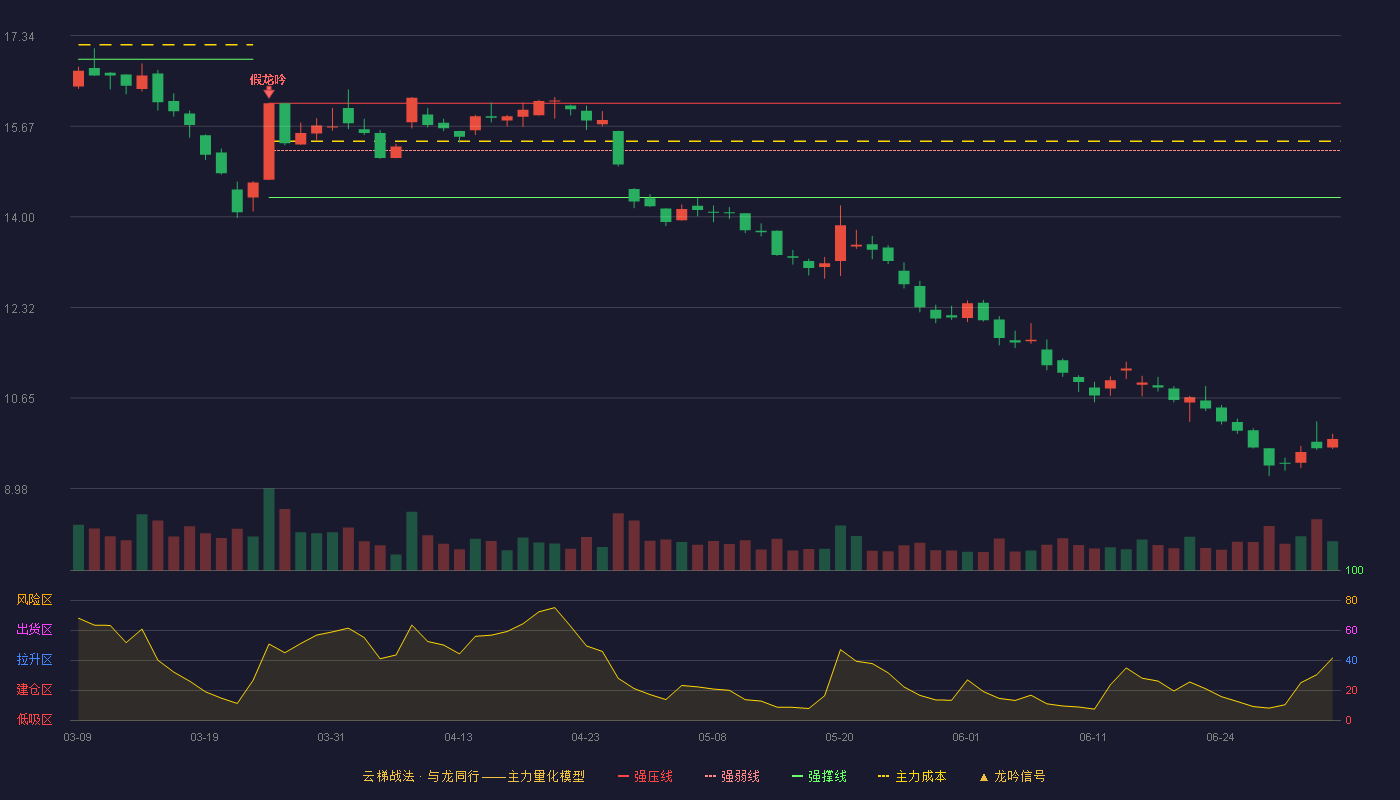Viewport: 1400px width, 800px height.
Task: Click the tall red candle under 假龙吟
Action: coord(268,141)
